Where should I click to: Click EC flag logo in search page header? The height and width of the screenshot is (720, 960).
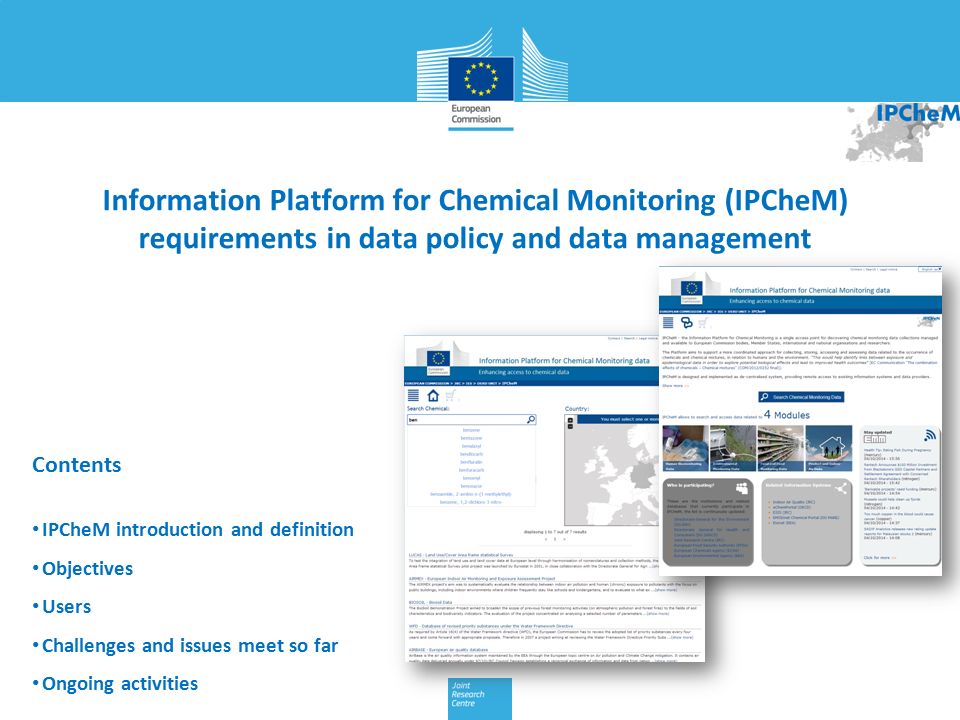pos(437,360)
